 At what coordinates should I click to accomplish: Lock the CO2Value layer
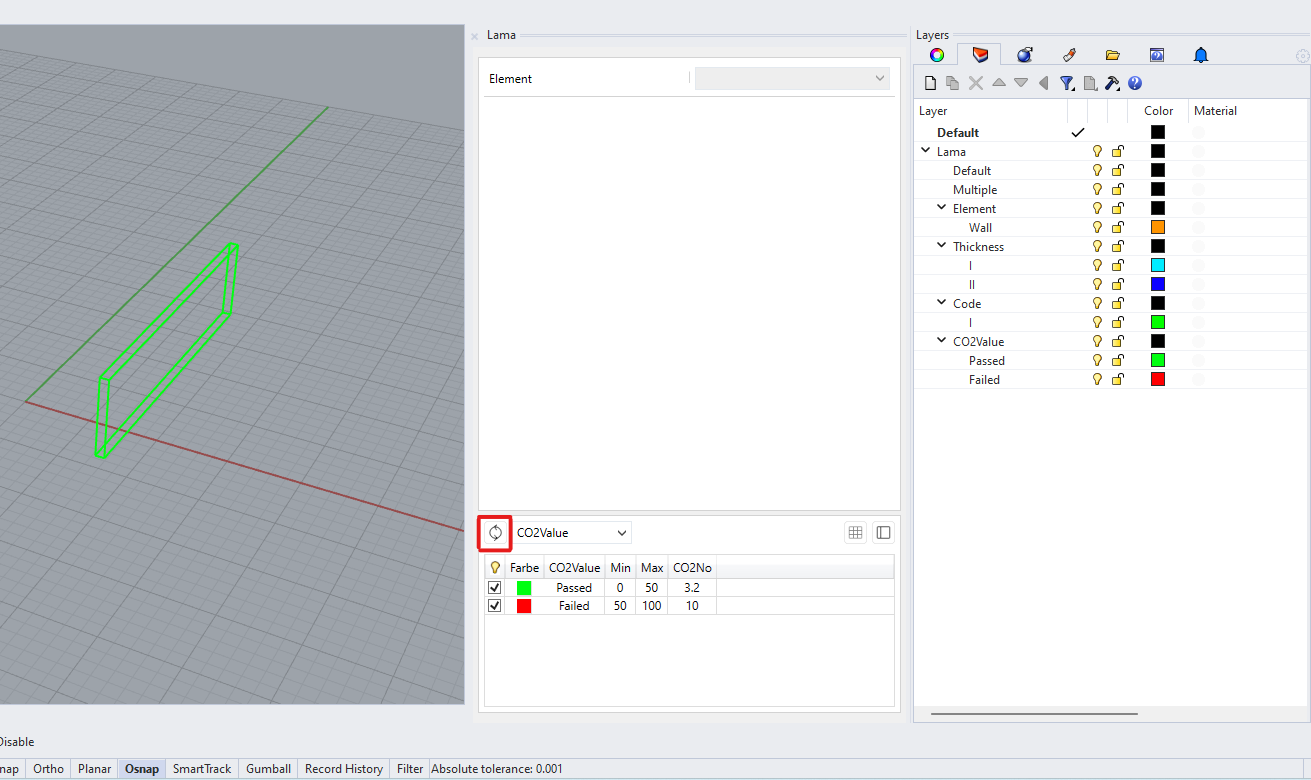click(1117, 341)
